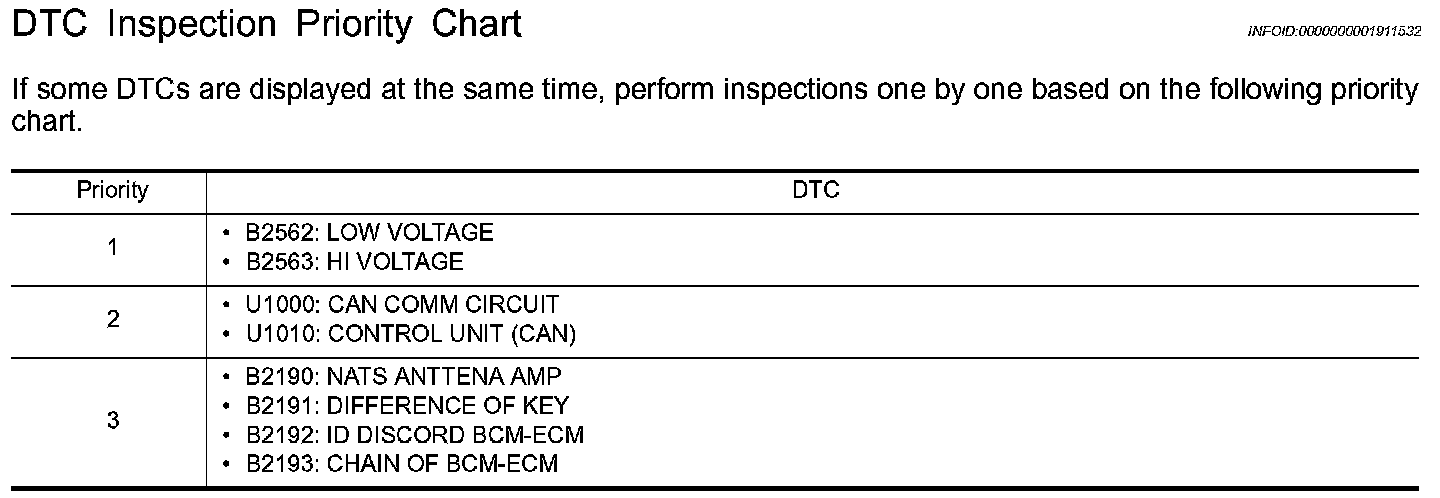Click U1000: CAN COMM CIRCUIT entry
This screenshot has height=498, width=1440.
[x=403, y=304]
